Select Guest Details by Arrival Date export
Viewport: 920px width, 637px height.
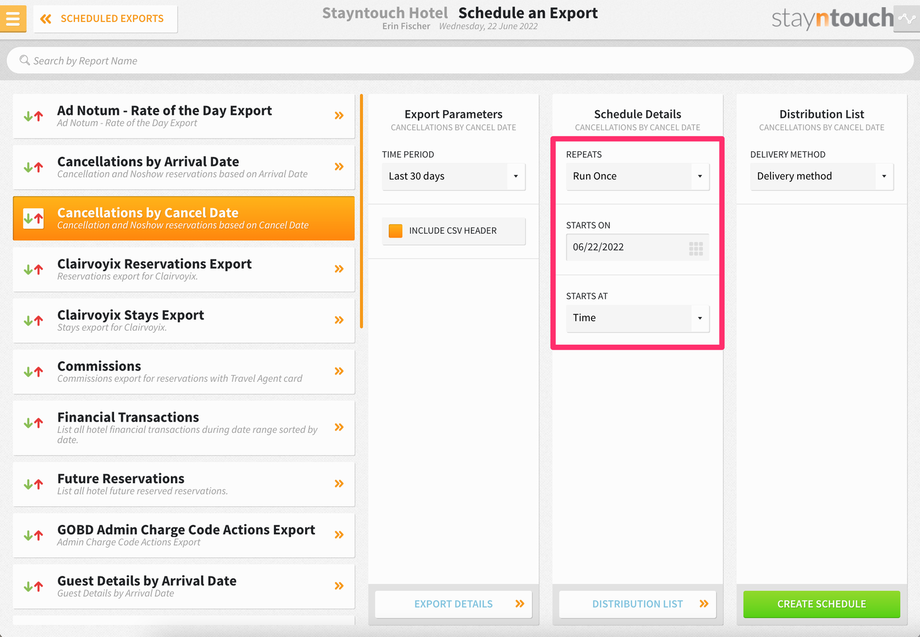tap(184, 586)
